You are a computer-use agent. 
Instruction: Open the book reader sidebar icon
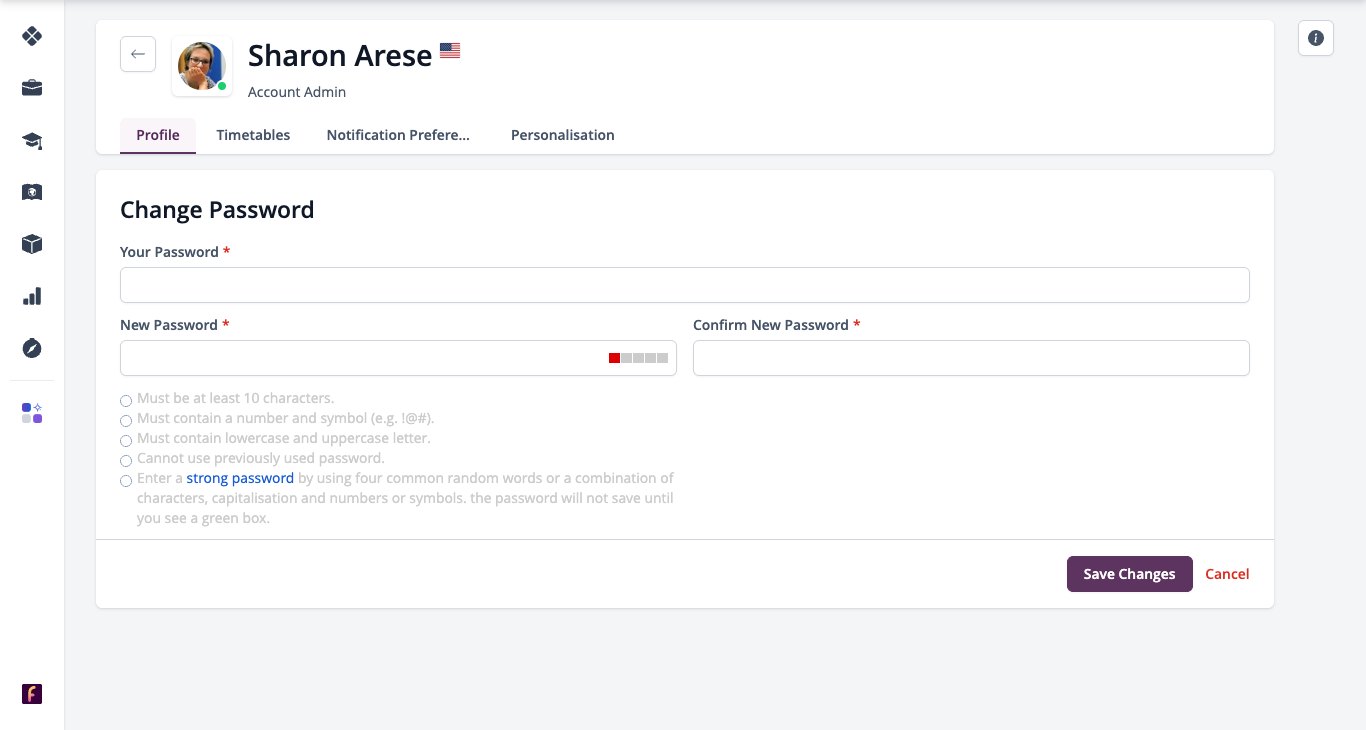(x=32, y=192)
